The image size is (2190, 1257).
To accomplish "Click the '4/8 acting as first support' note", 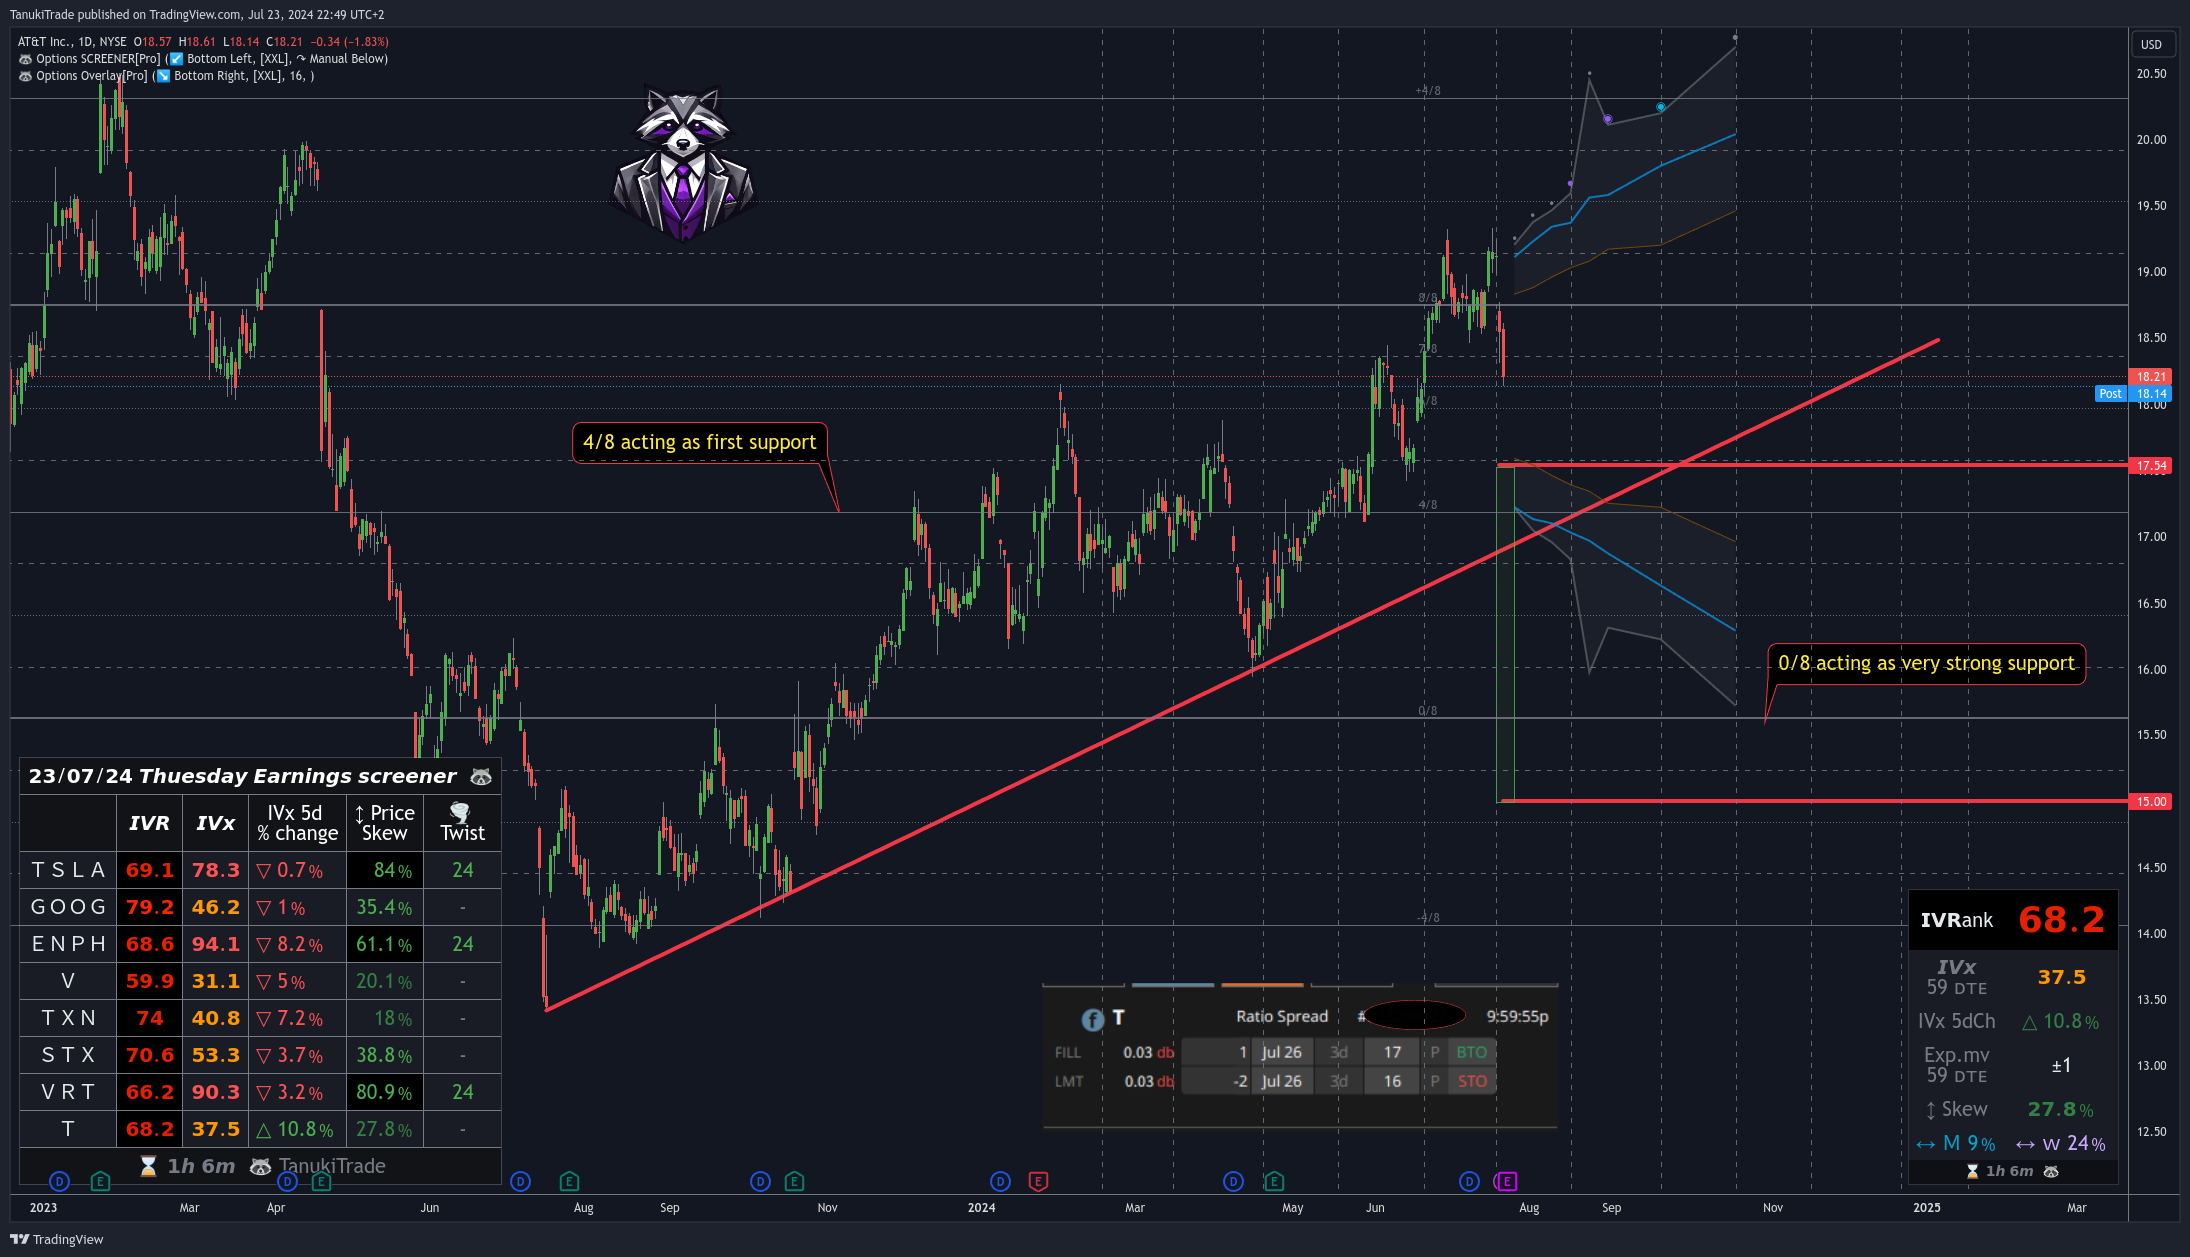I will 700,442.
